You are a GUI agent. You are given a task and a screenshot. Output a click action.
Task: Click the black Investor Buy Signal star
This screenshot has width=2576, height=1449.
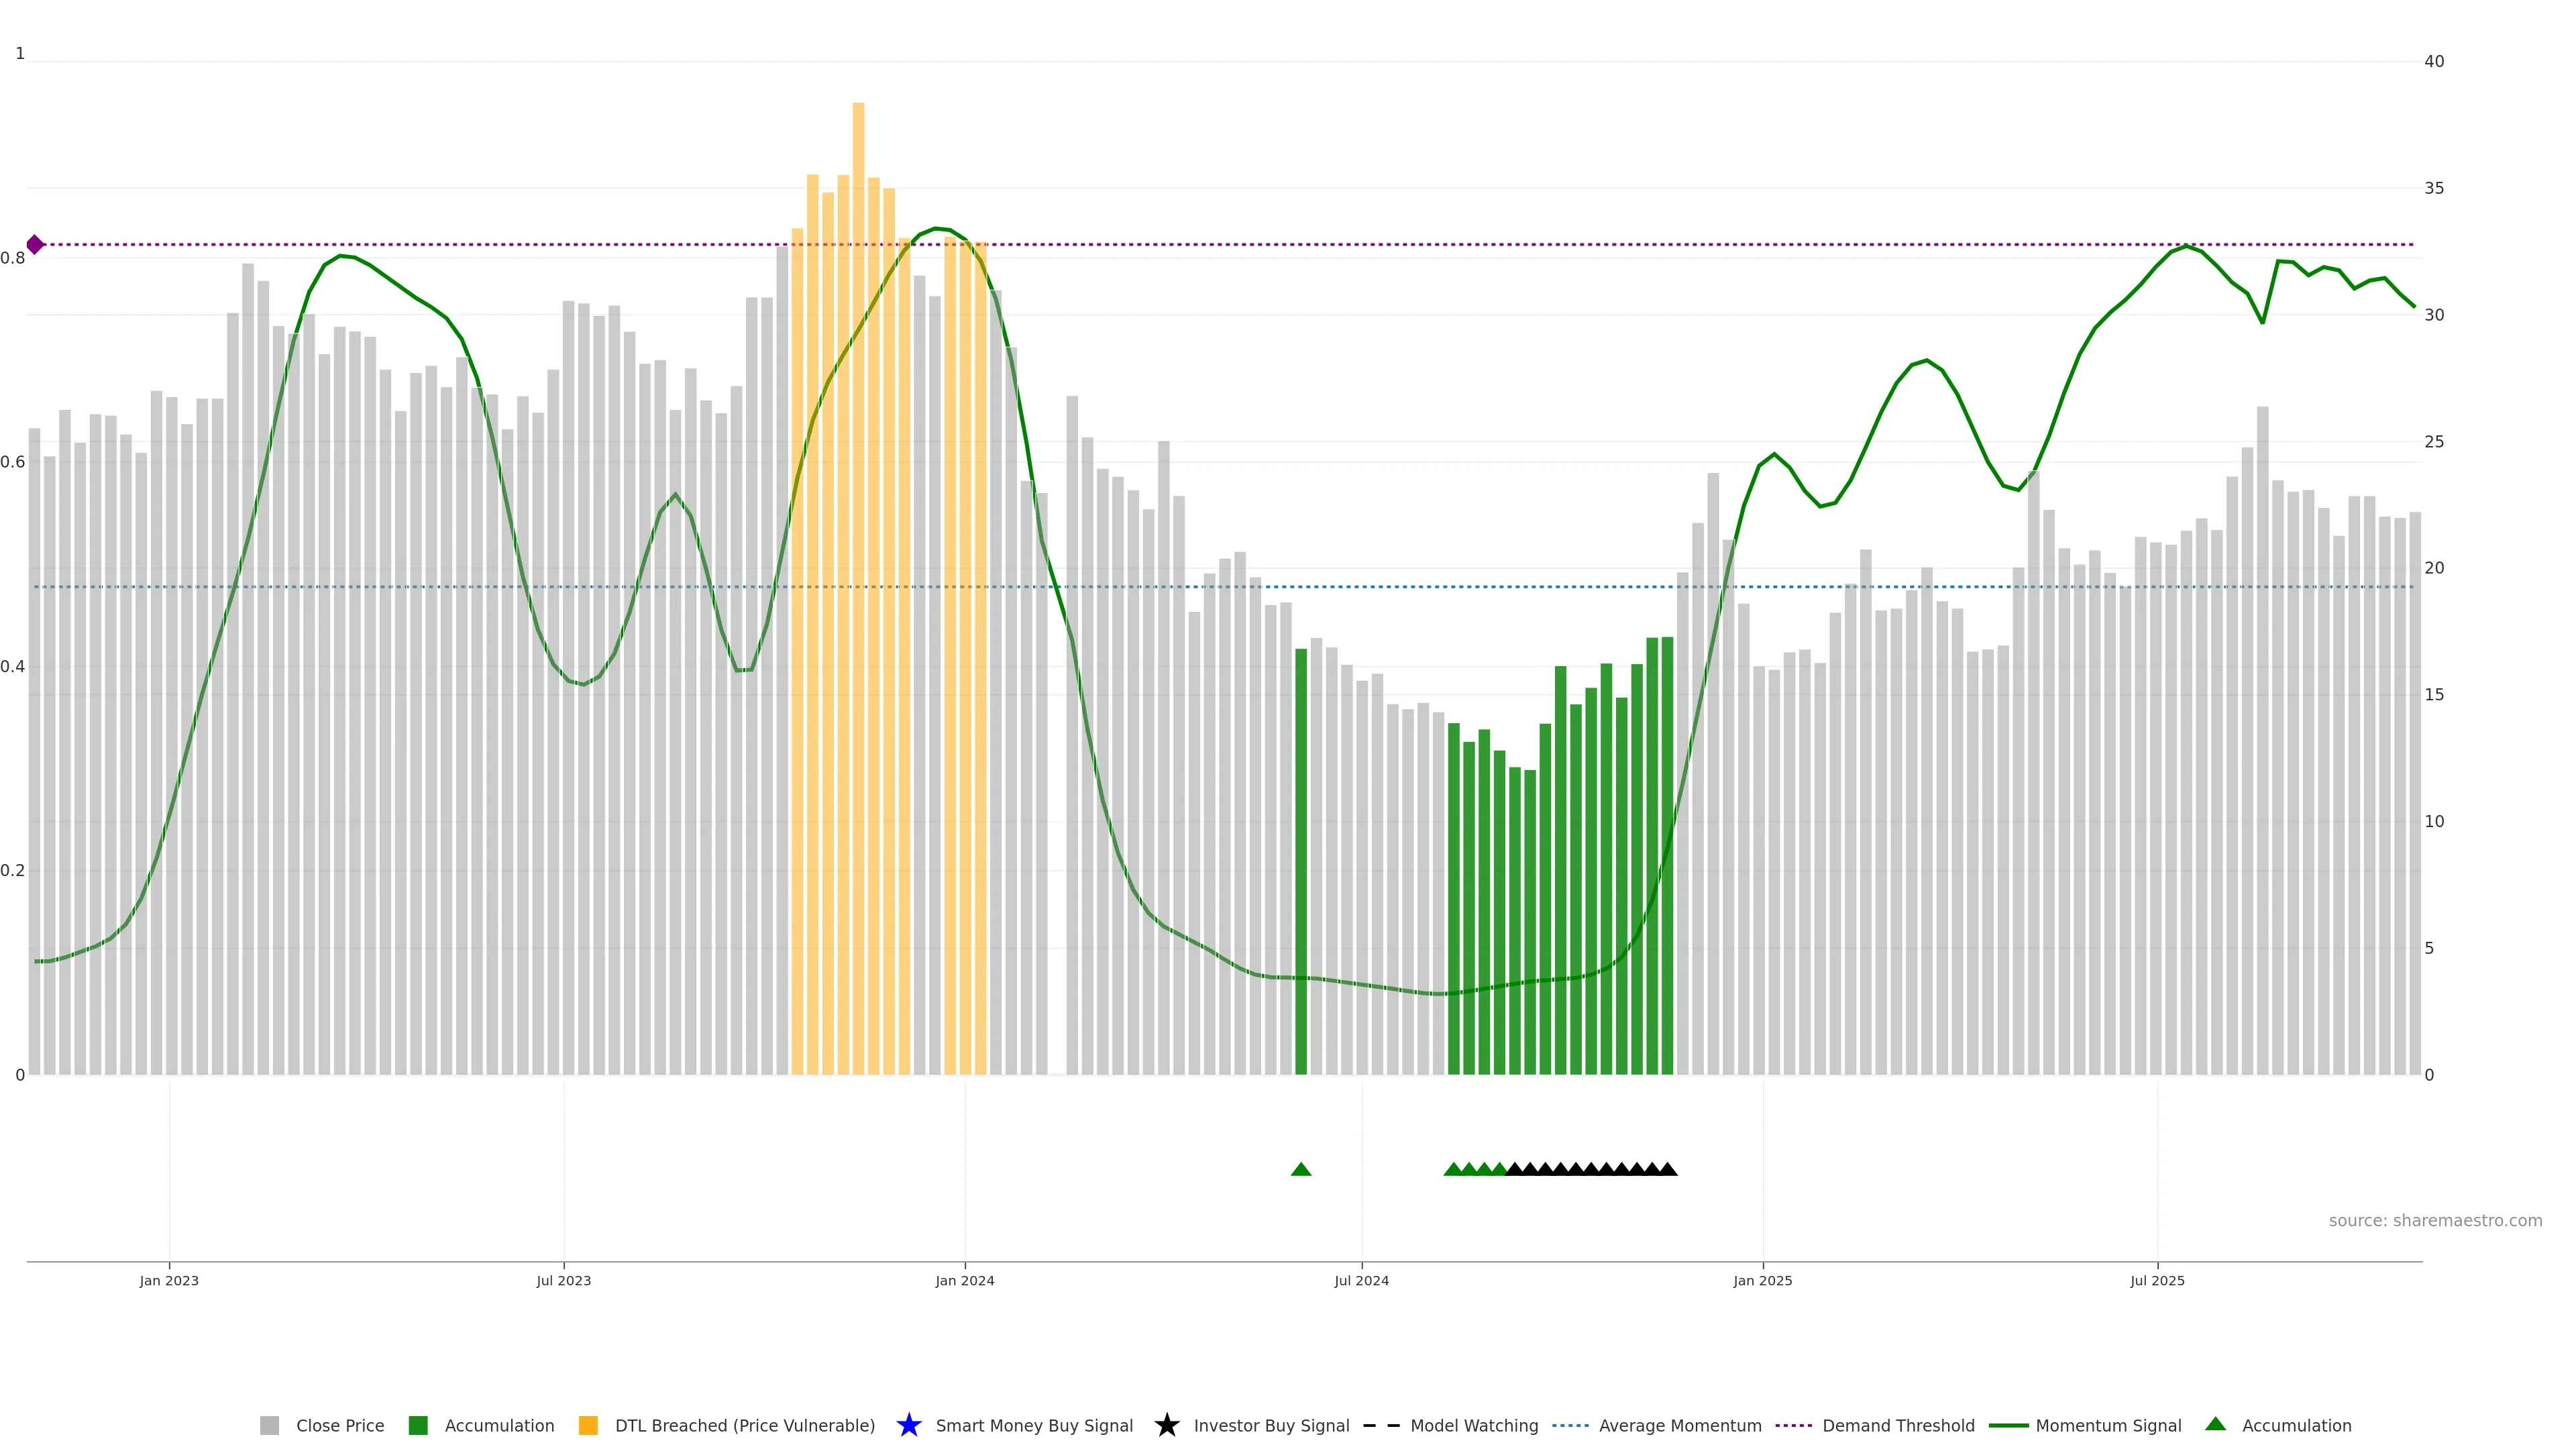[1166, 1425]
